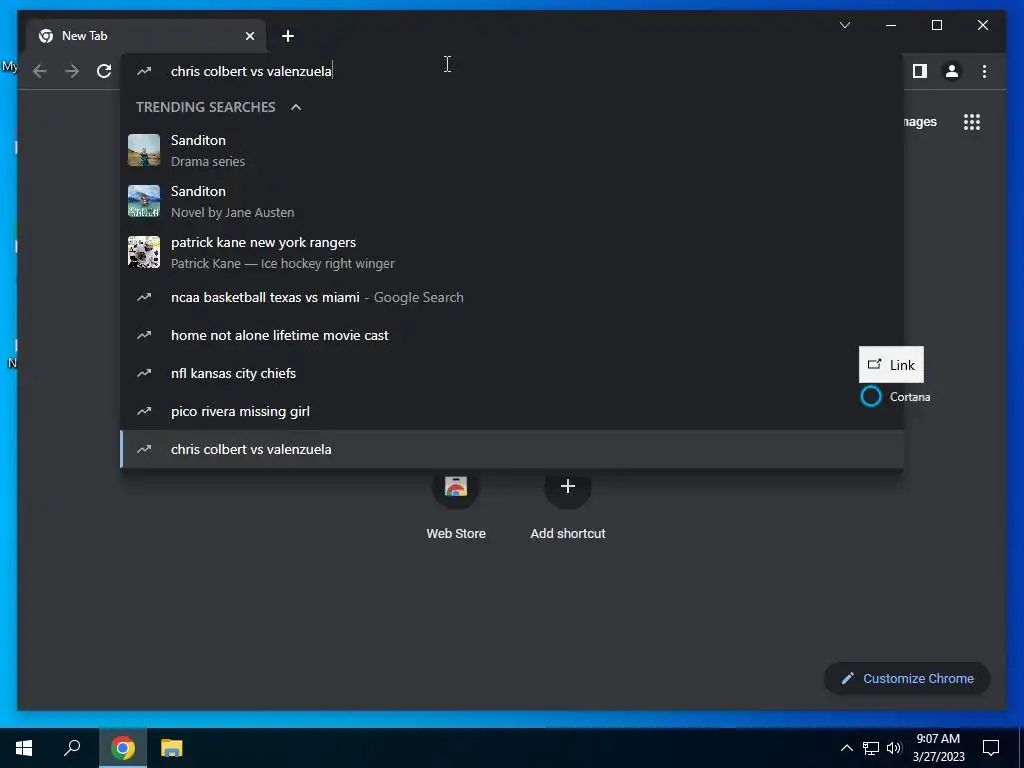Click the Customize Chrome button

[907, 679]
